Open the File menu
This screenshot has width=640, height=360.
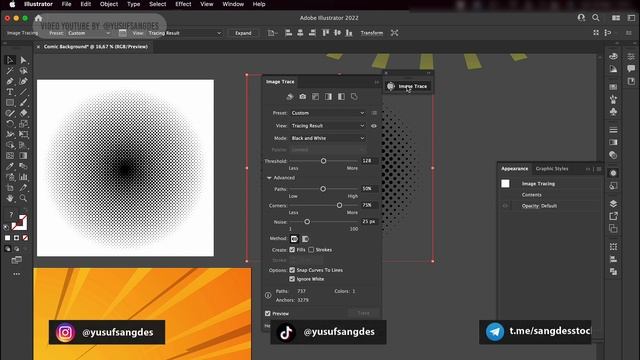pos(67,4)
